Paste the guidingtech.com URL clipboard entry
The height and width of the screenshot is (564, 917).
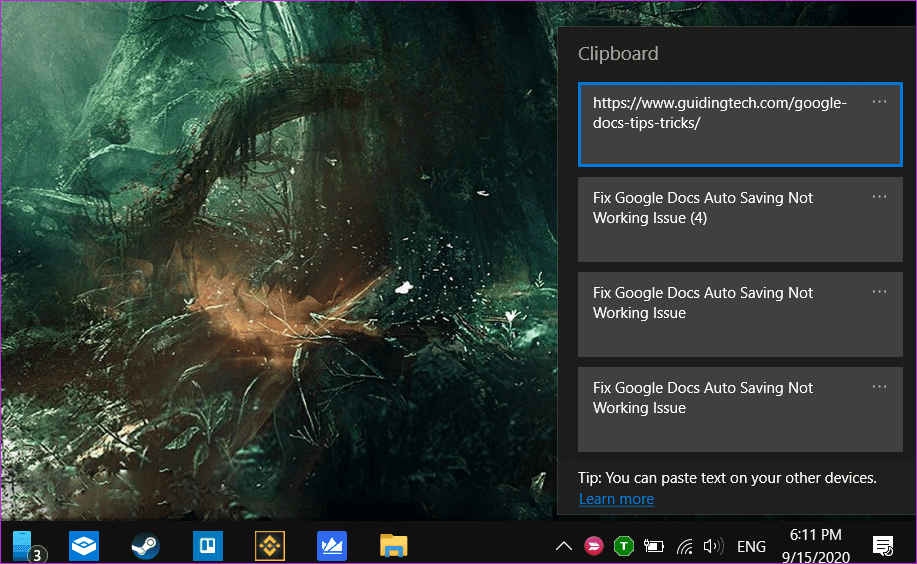(740, 125)
